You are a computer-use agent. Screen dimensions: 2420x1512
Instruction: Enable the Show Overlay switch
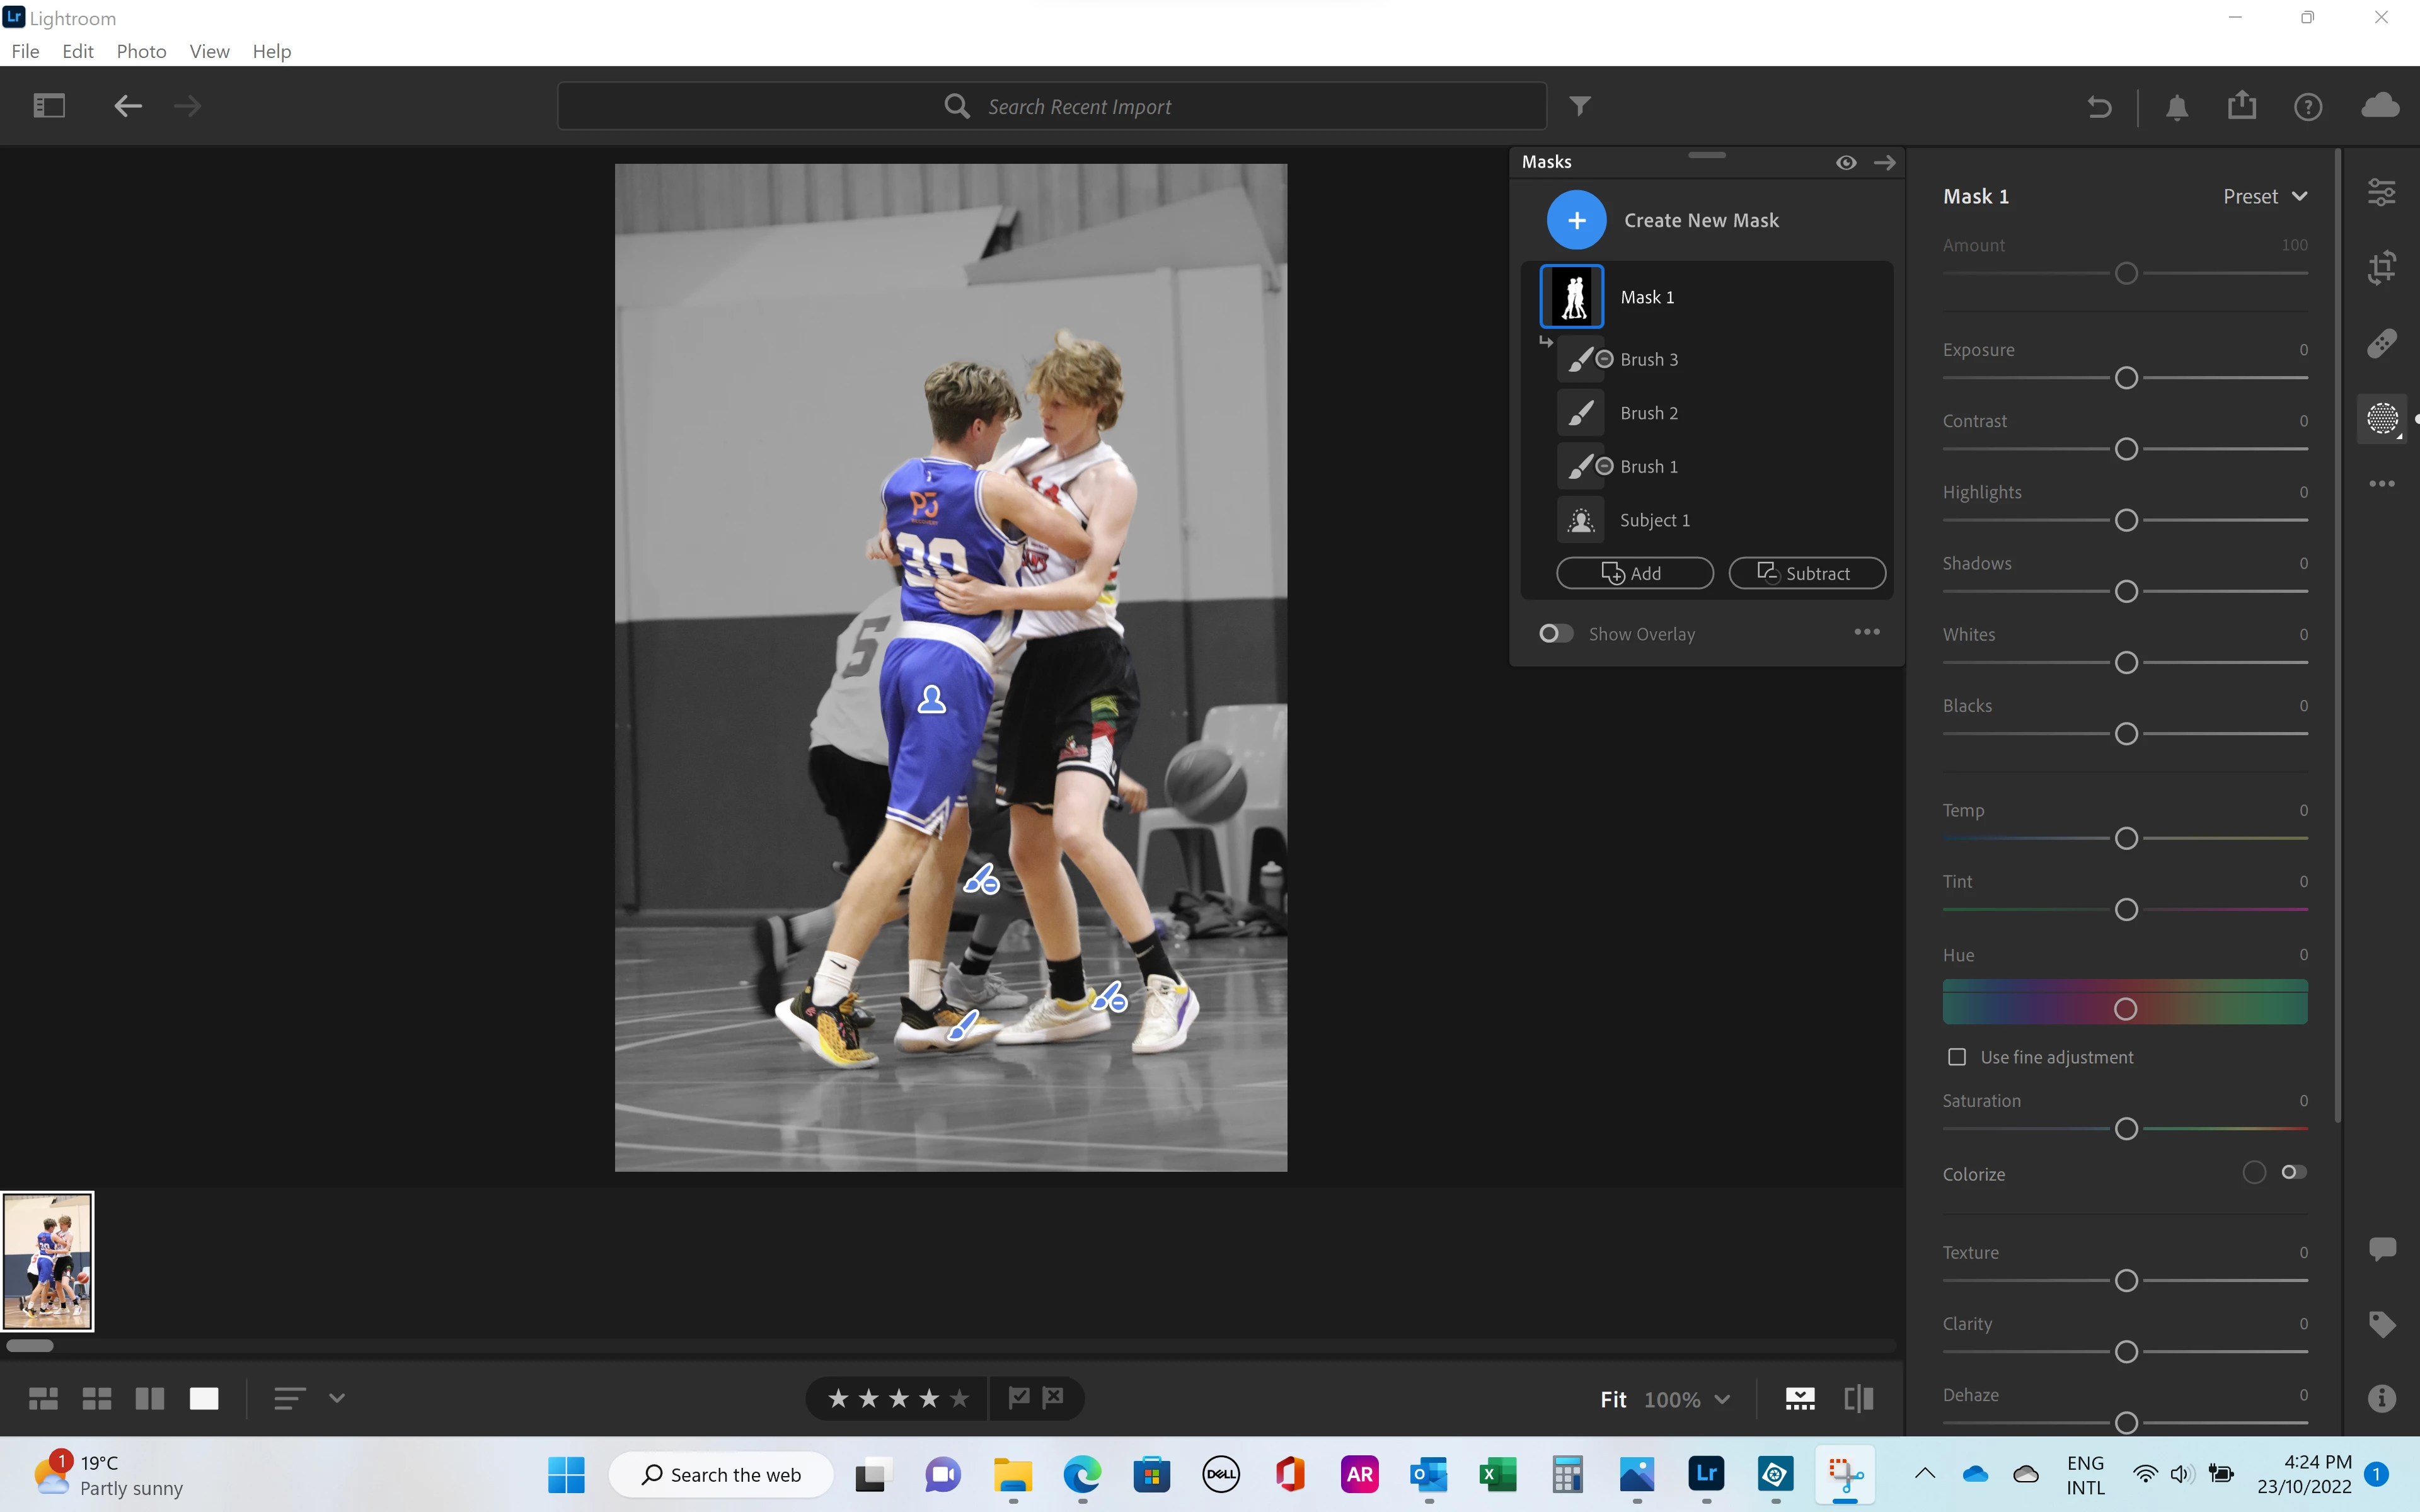tap(1555, 634)
